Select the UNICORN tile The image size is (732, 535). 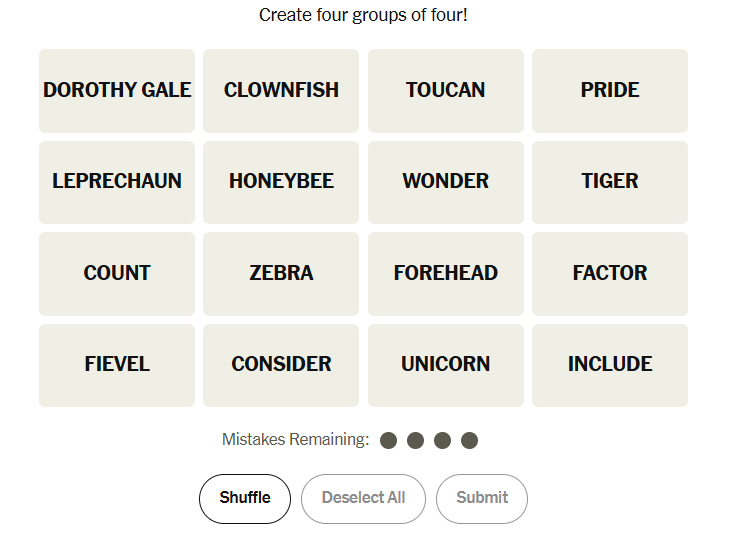tap(445, 365)
